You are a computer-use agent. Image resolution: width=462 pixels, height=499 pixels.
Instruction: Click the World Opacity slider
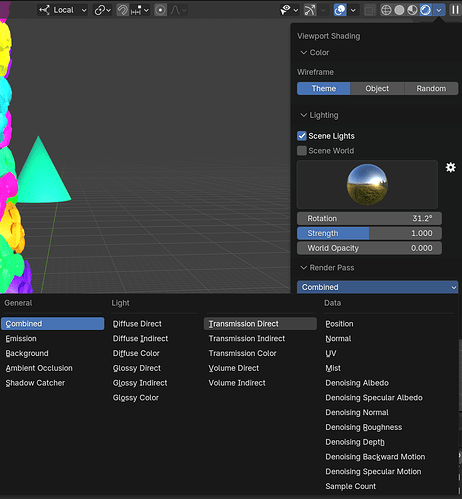click(369, 248)
